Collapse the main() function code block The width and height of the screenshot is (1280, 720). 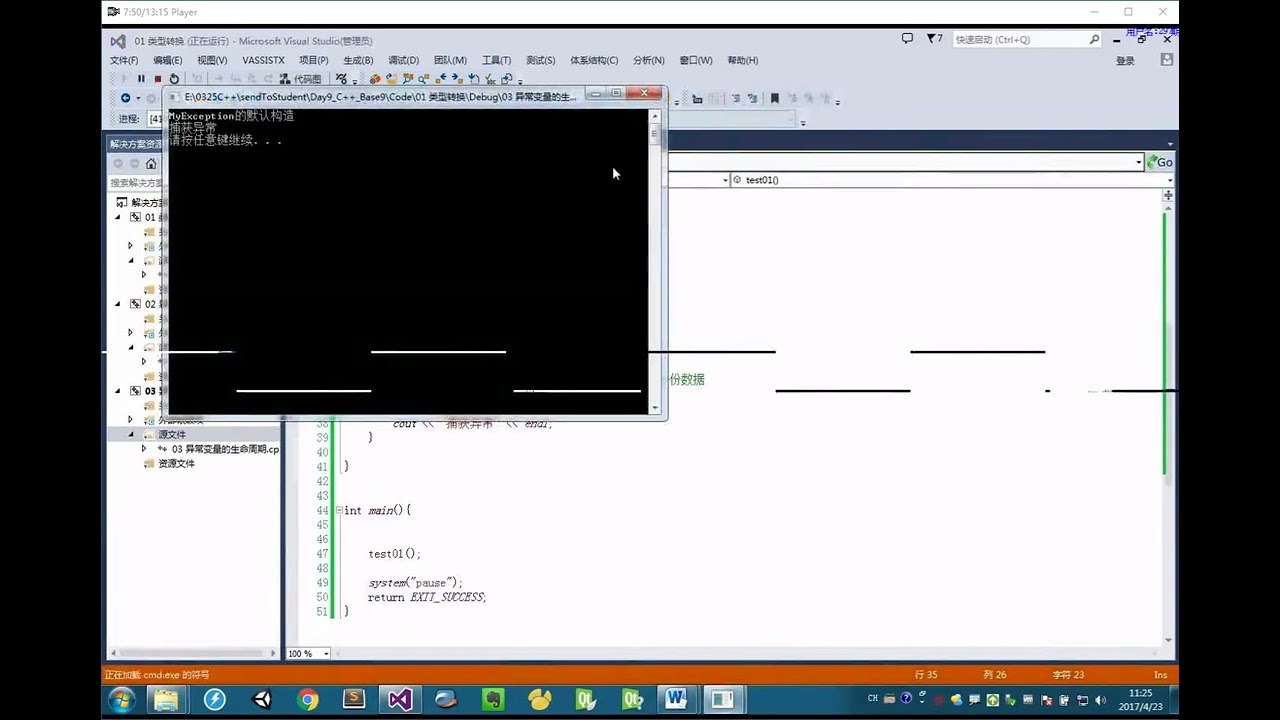[x=339, y=510]
